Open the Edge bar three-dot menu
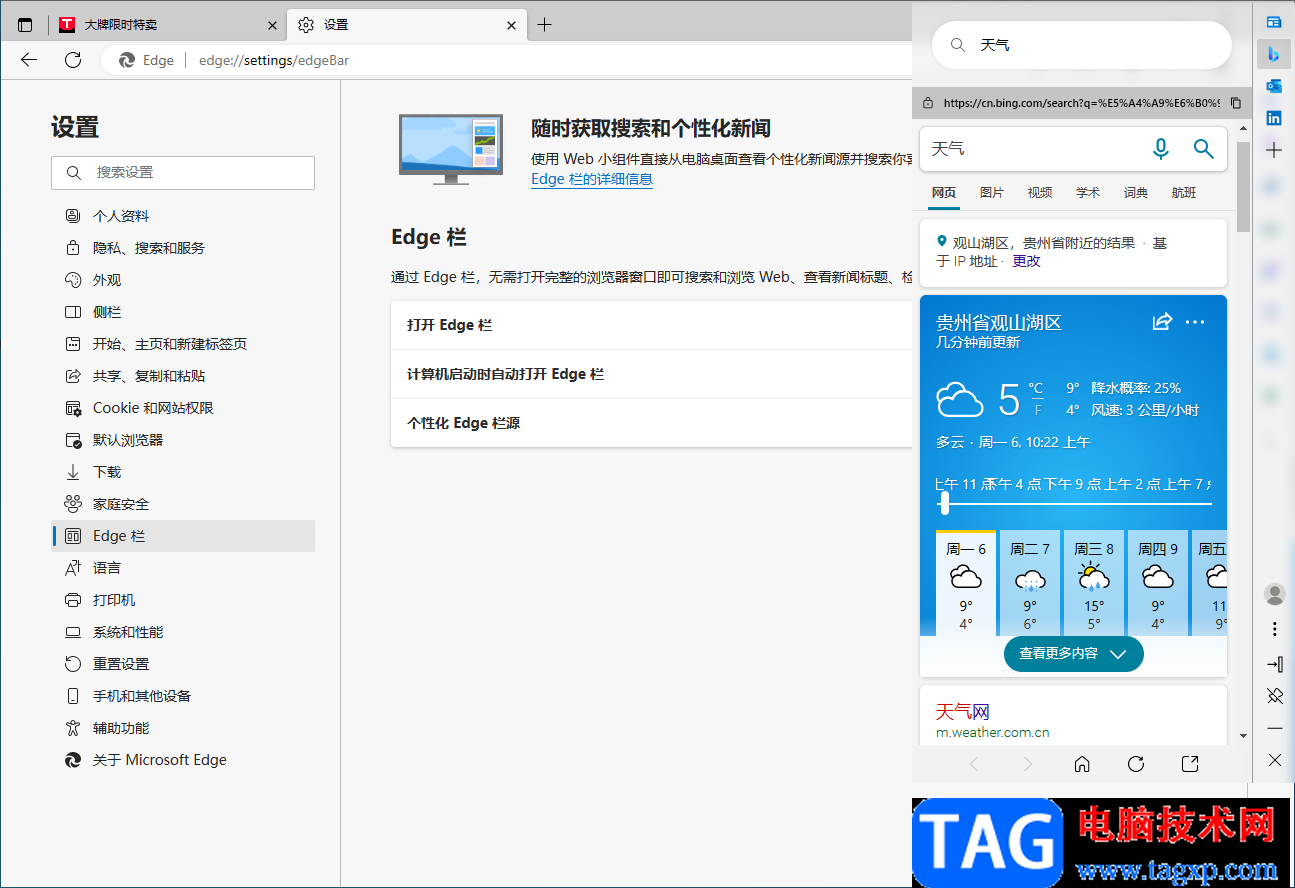1295x888 pixels. coord(1275,629)
